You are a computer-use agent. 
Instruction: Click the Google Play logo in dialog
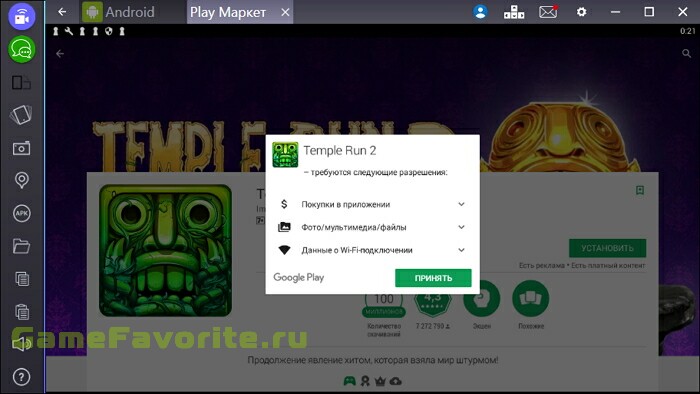click(299, 278)
